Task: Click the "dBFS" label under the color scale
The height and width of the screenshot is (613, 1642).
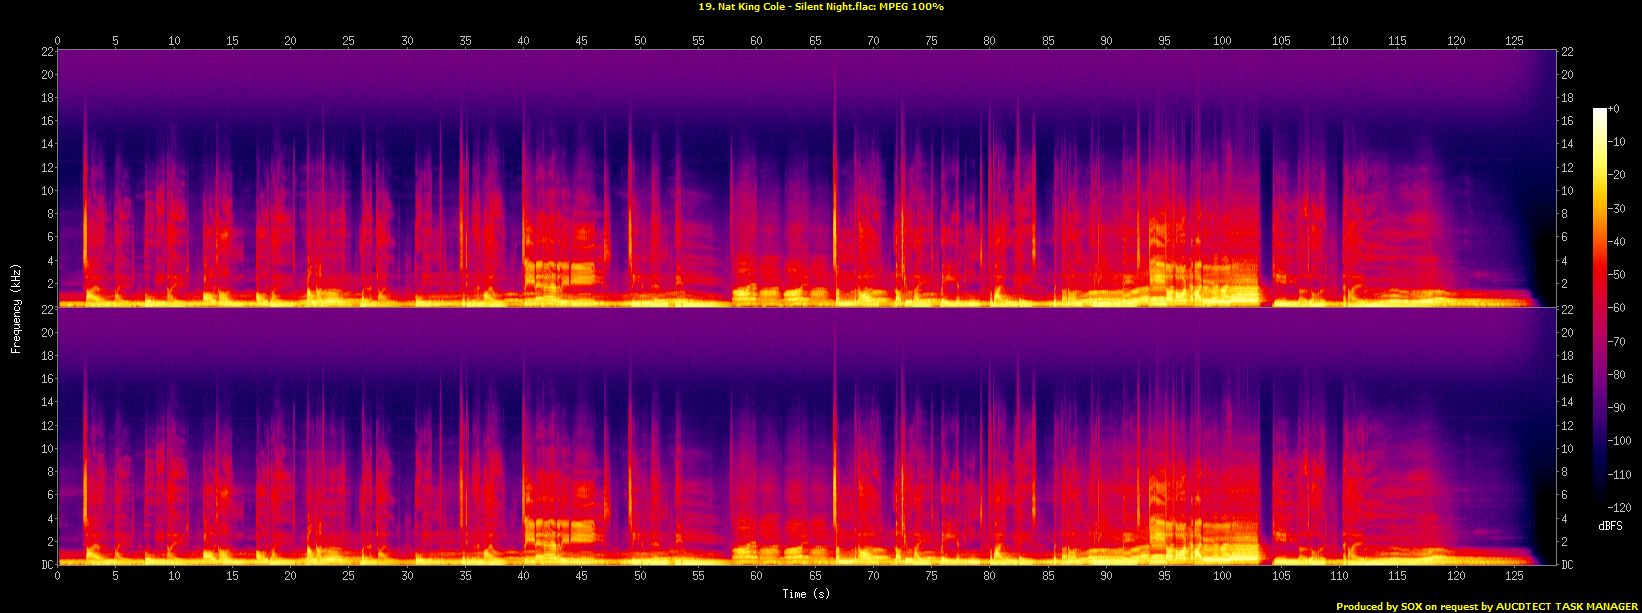Action: click(x=1610, y=526)
